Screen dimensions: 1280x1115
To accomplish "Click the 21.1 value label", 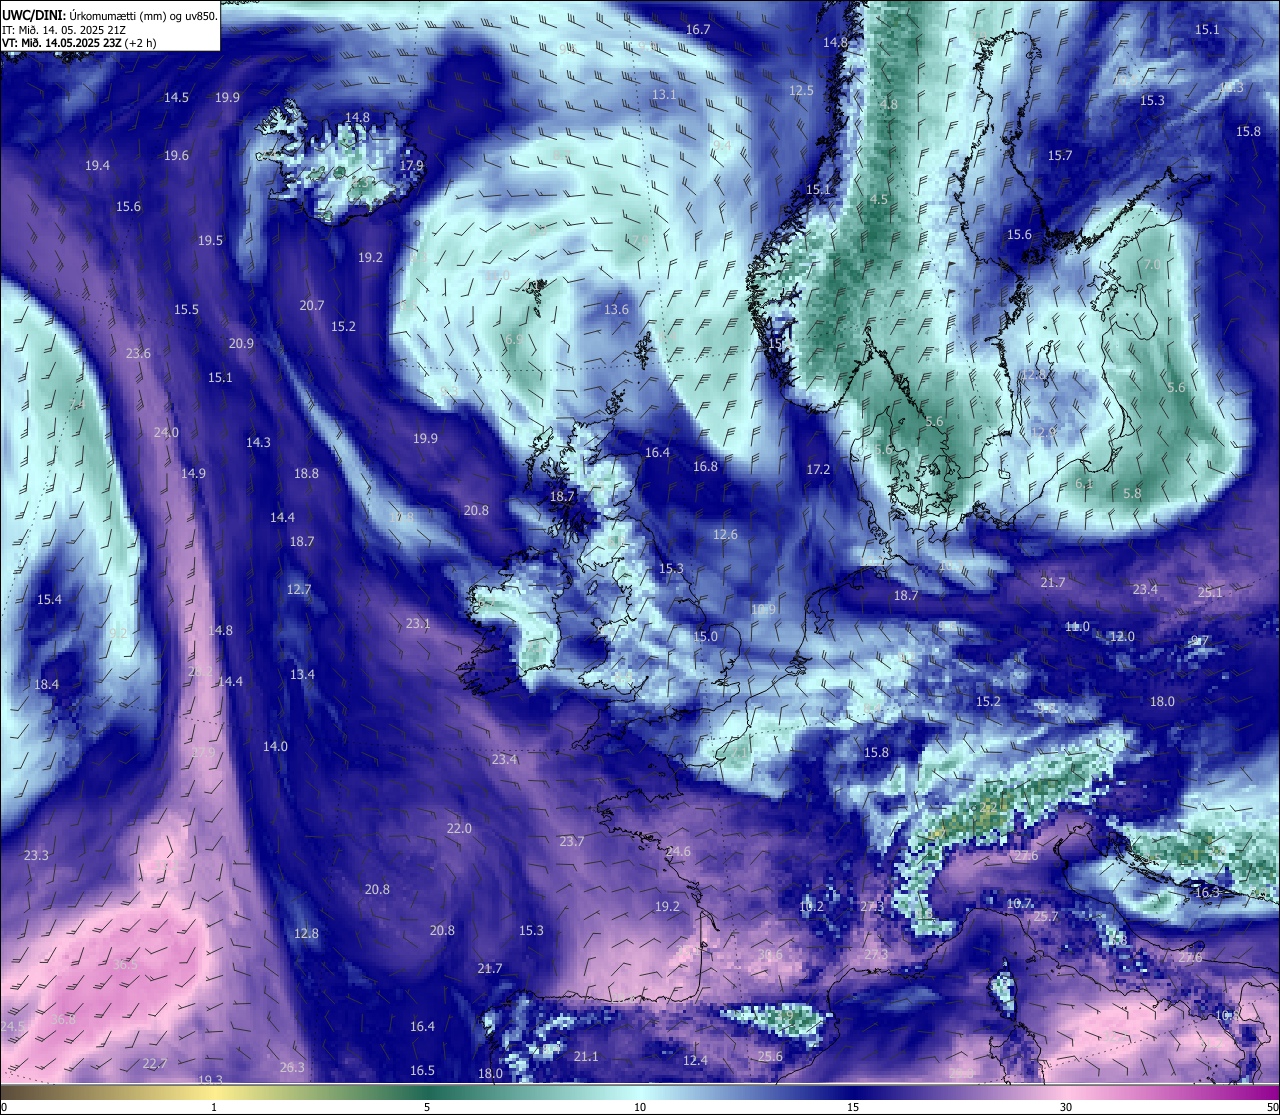I will click(x=586, y=1056).
